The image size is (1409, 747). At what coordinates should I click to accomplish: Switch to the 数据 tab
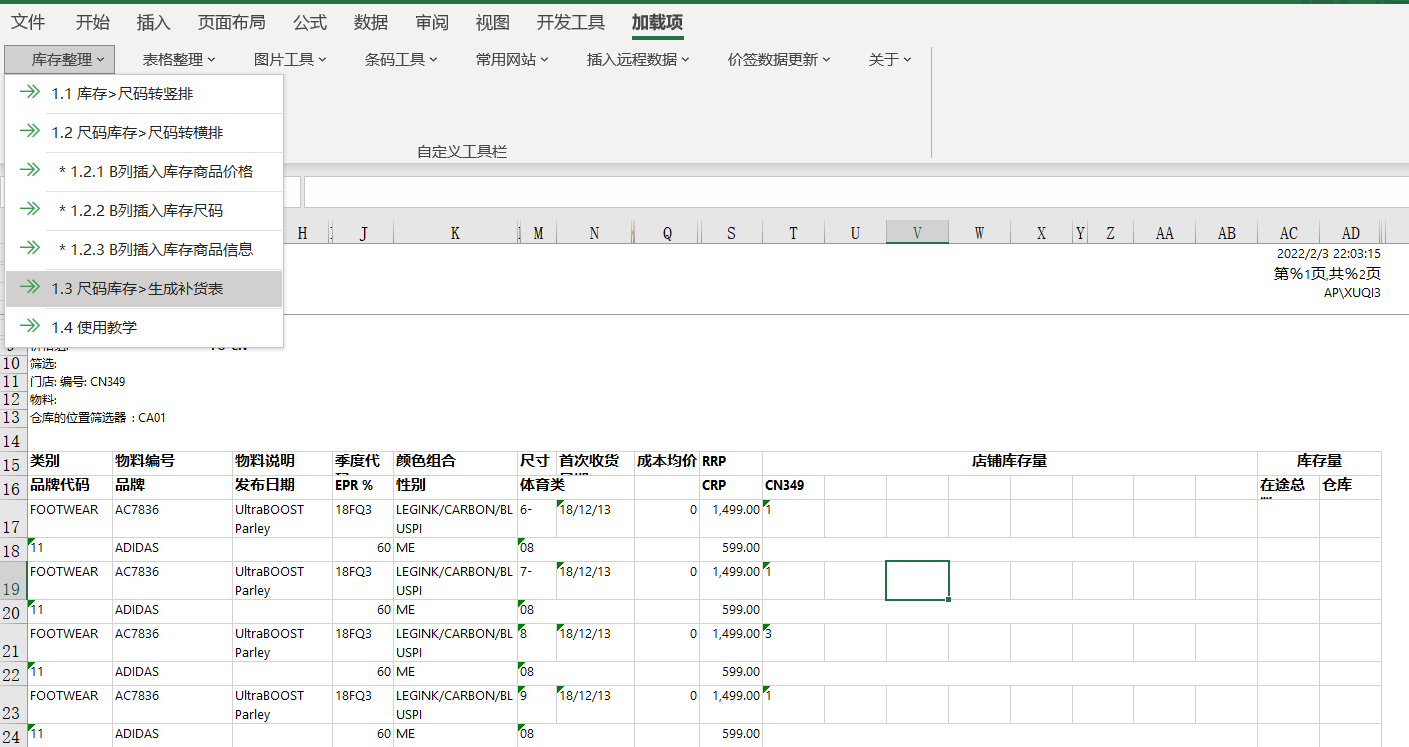click(x=371, y=22)
